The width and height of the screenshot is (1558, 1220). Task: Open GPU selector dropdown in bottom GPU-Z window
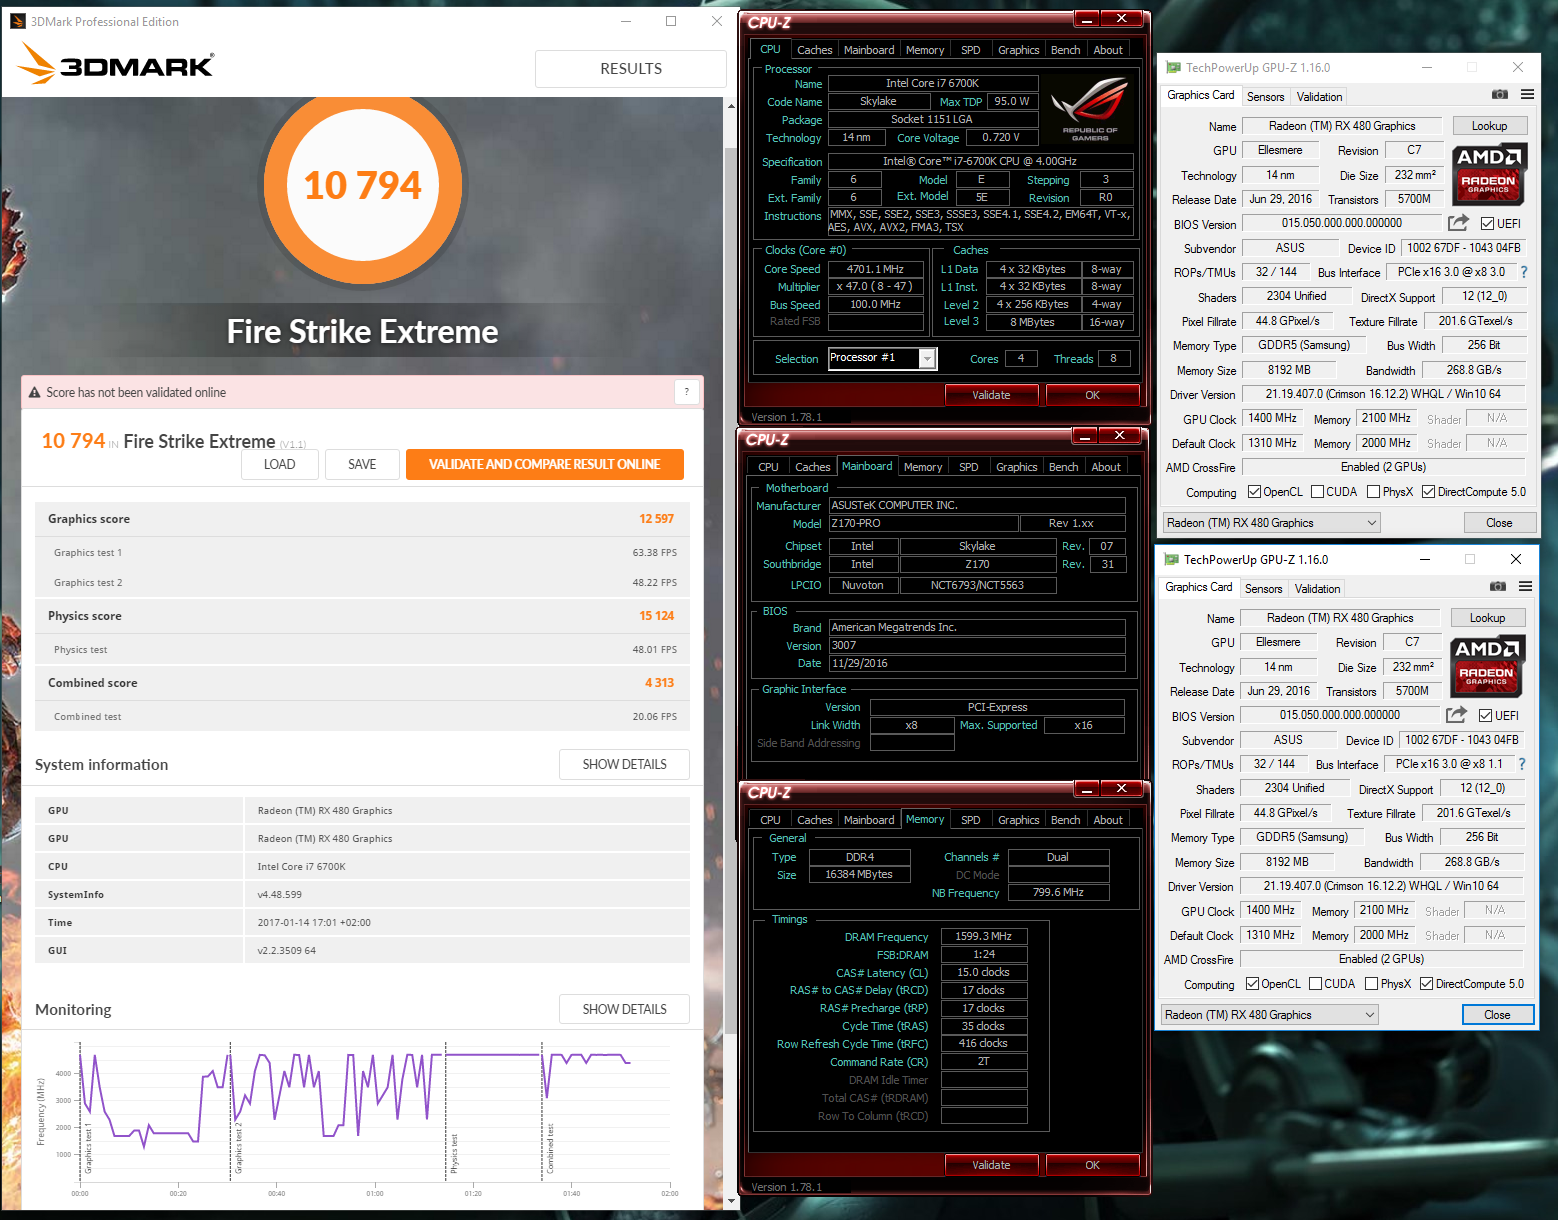click(x=1270, y=1015)
